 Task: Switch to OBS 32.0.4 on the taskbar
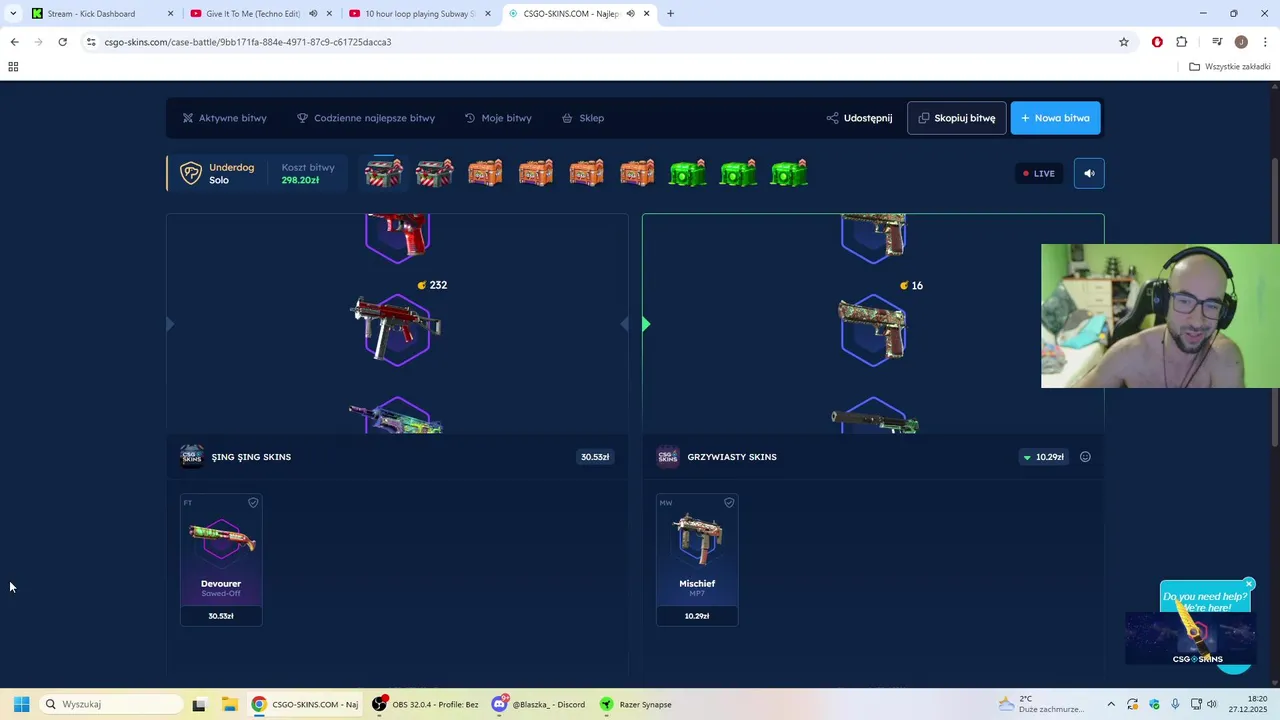(426, 704)
